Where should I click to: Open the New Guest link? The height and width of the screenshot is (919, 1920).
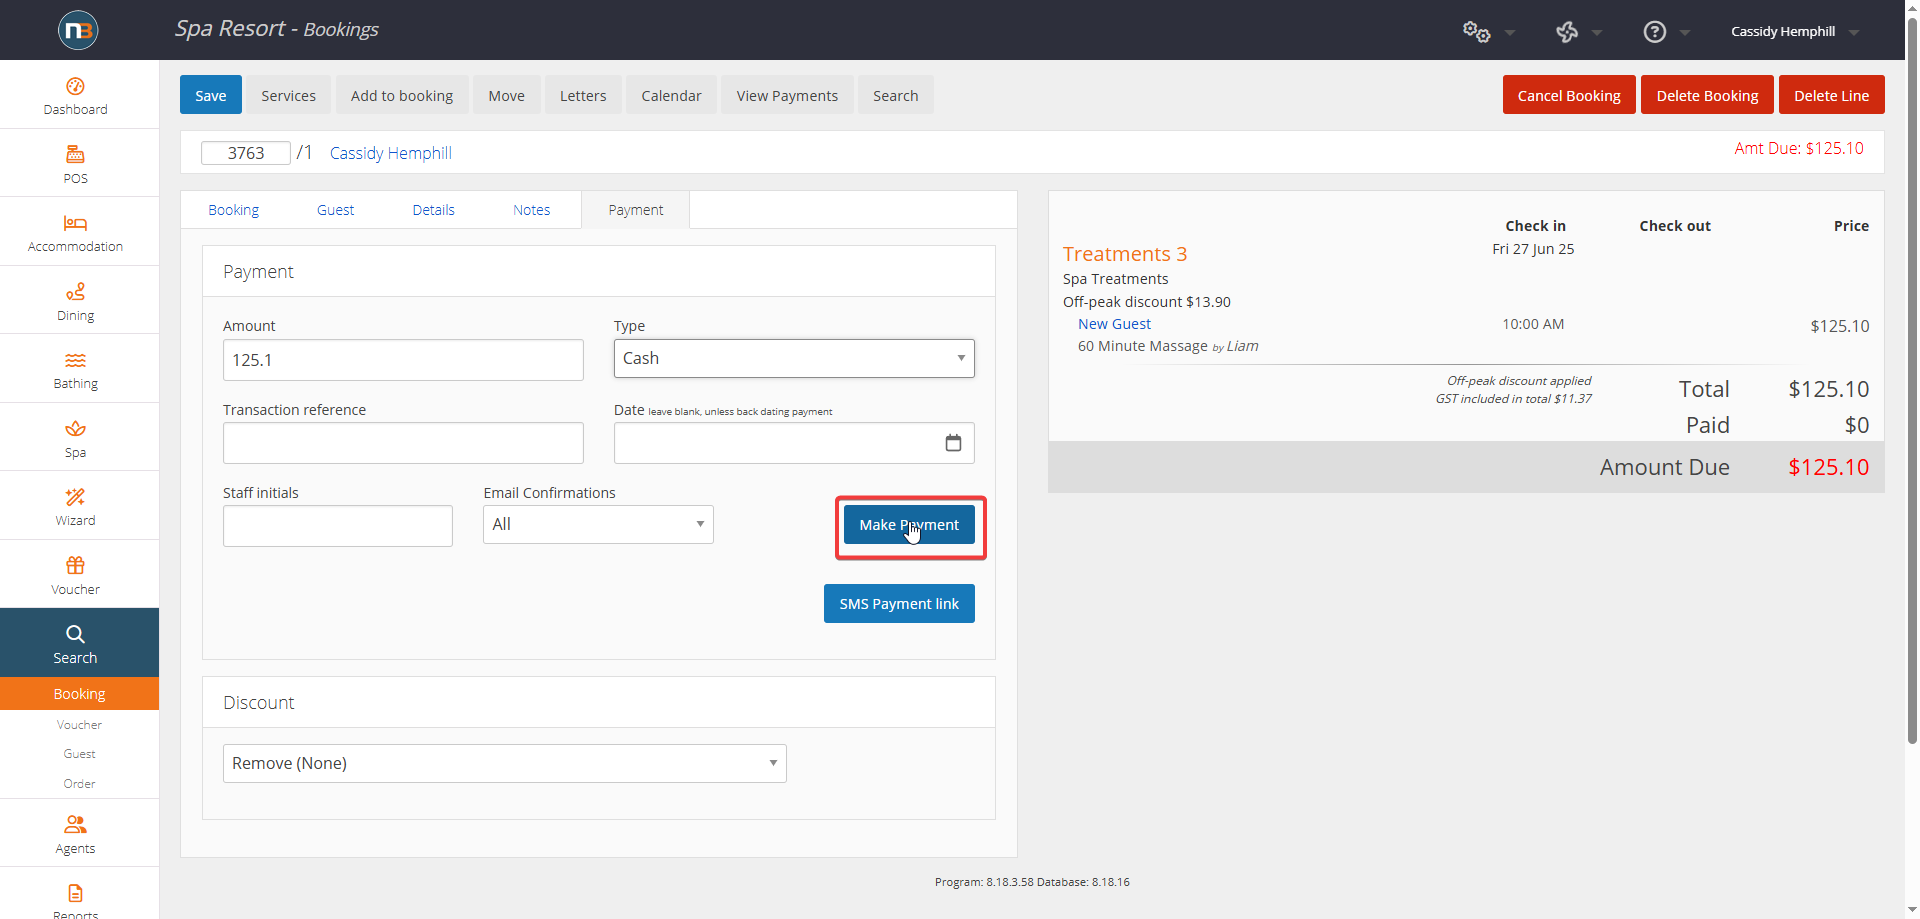pyautogui.click(x=1114, y=324)
